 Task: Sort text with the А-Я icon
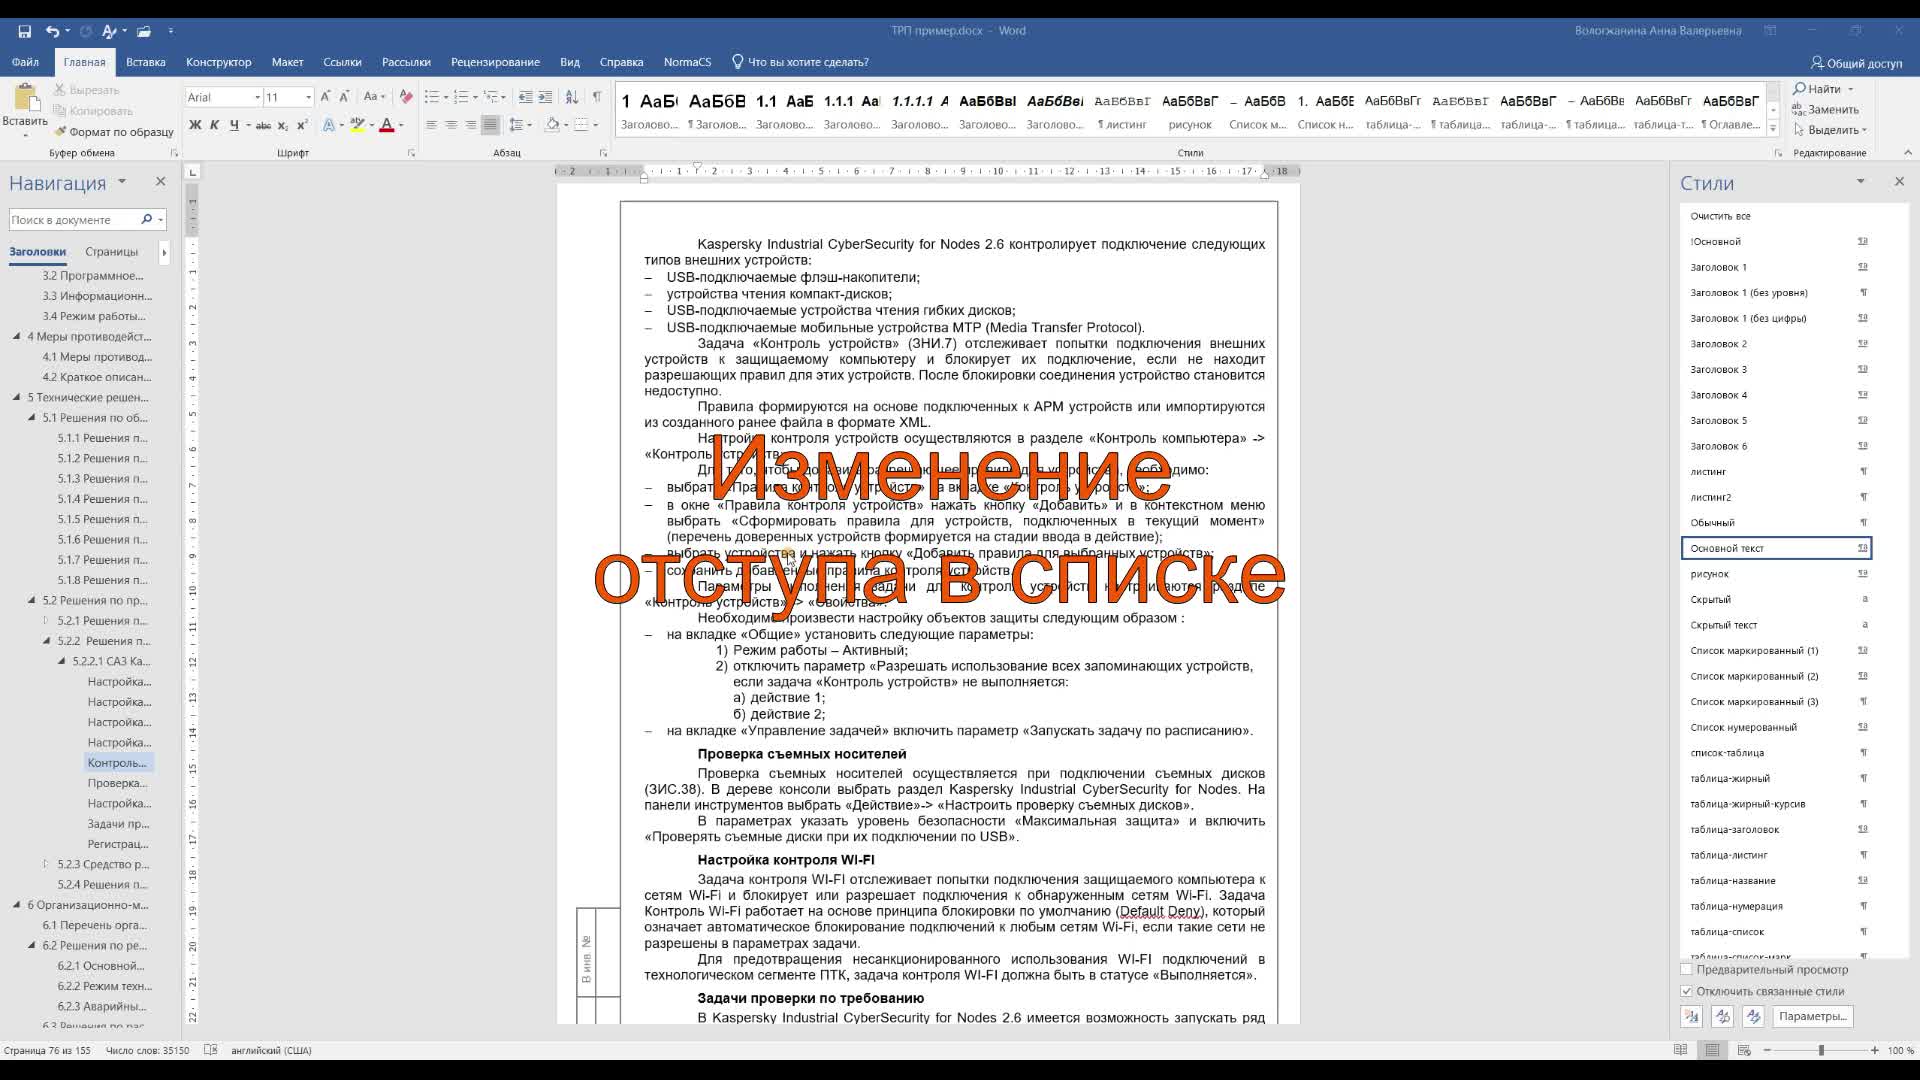[x=572, y=97]
